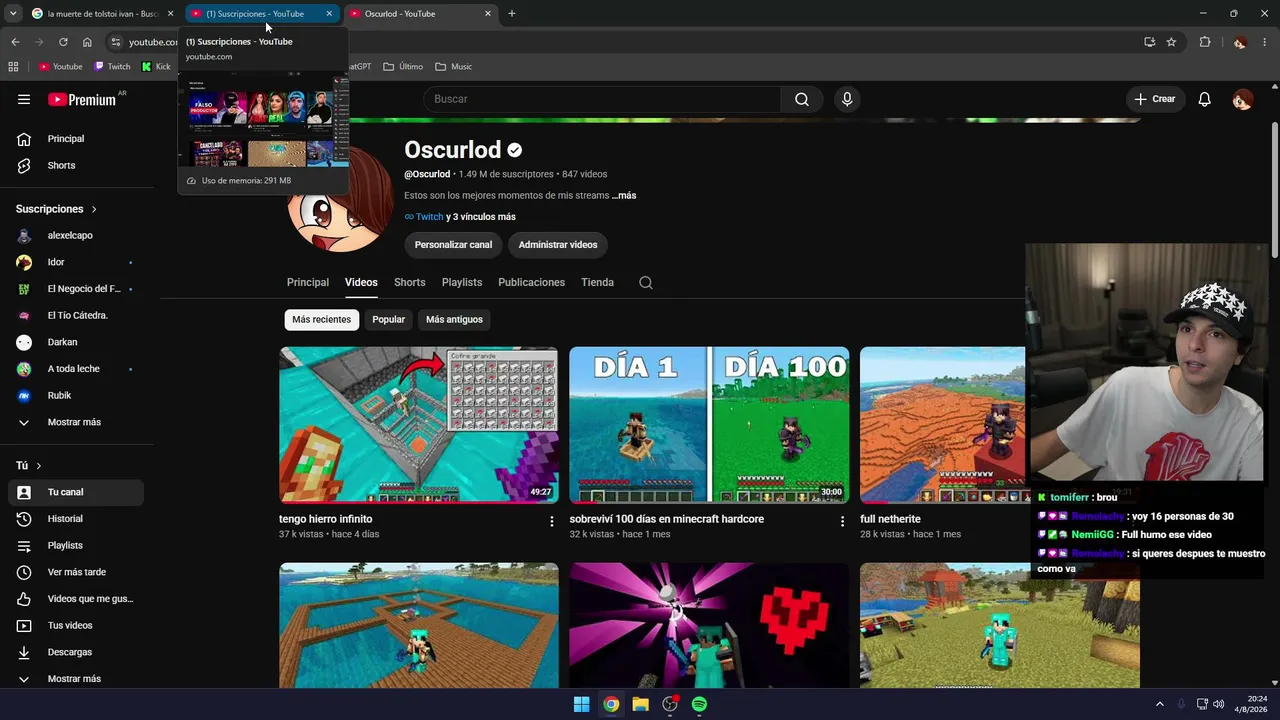Switch to the channel 'Shorts' tab
This screenshot has height=720, width=1280.
[x=410, y=283]
